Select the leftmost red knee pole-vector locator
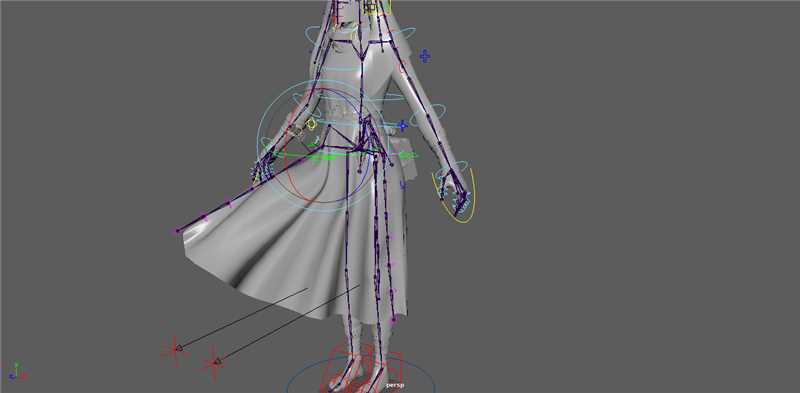The image size is (800, 393). point(174,350)
